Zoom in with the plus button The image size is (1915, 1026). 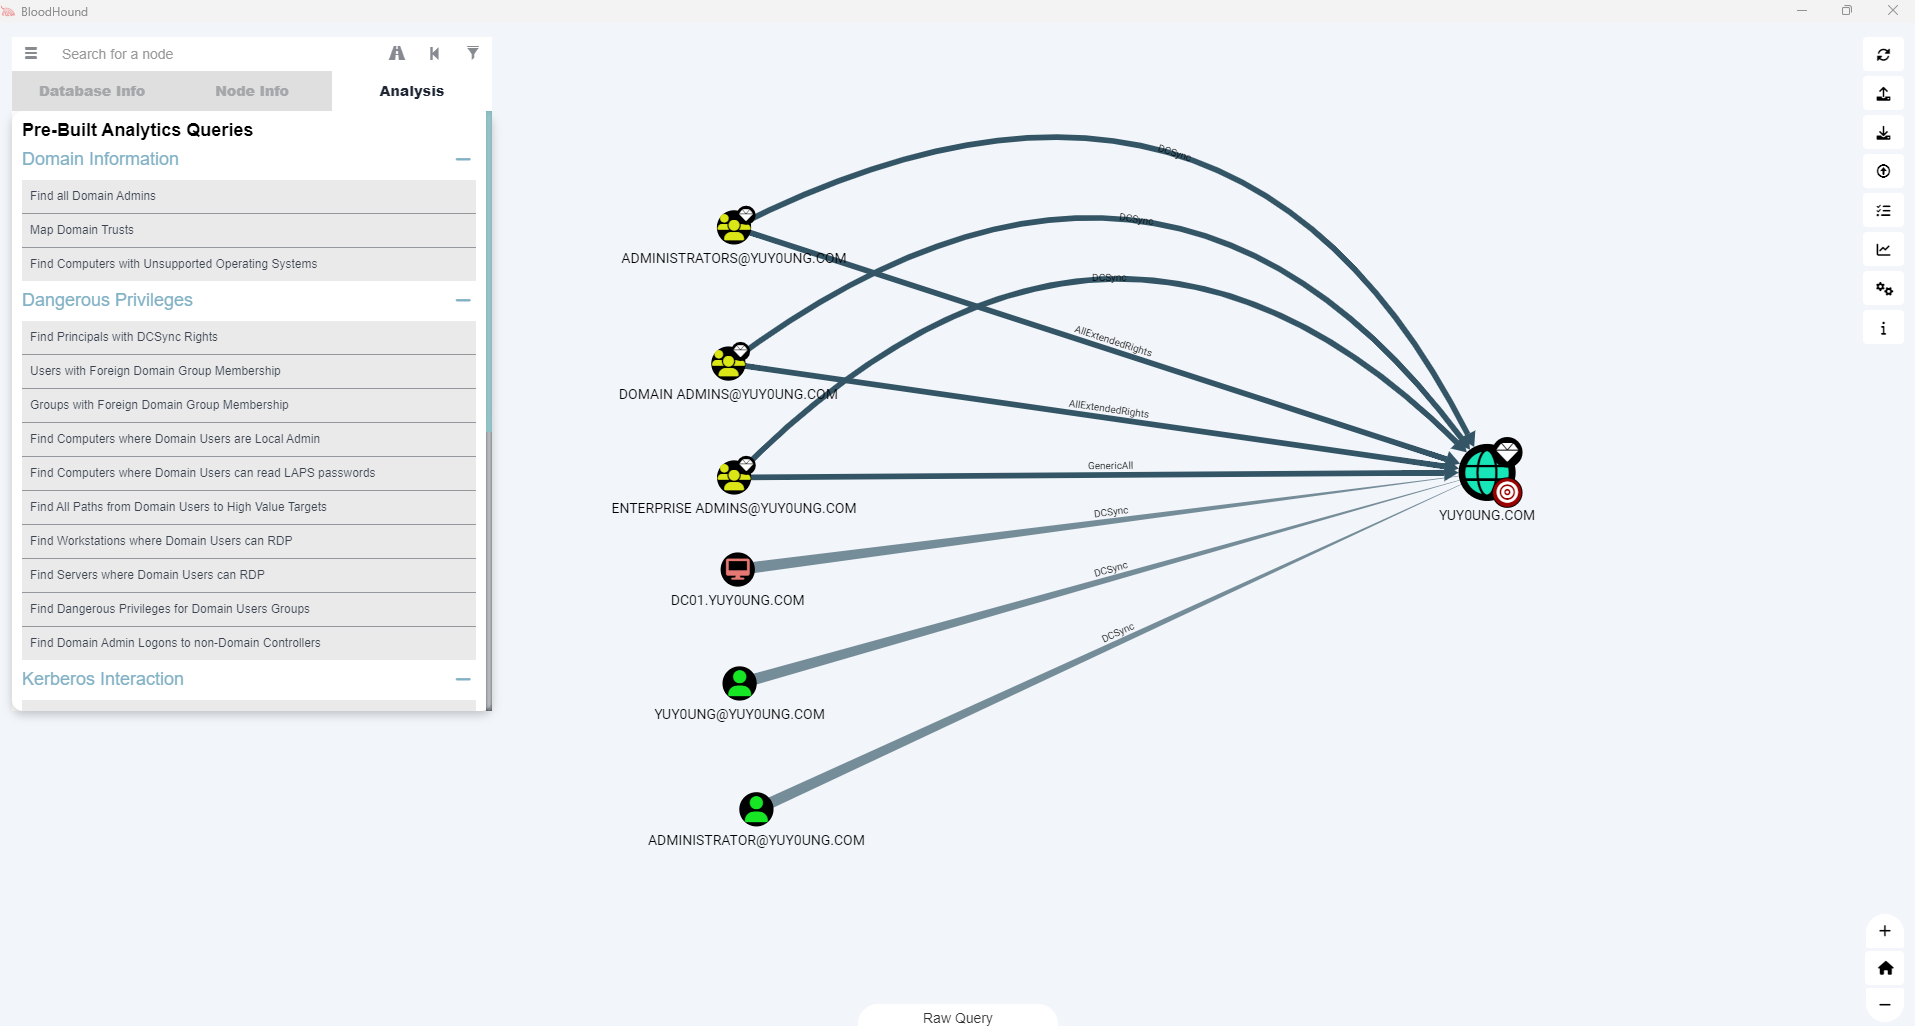coord(1884,931)
